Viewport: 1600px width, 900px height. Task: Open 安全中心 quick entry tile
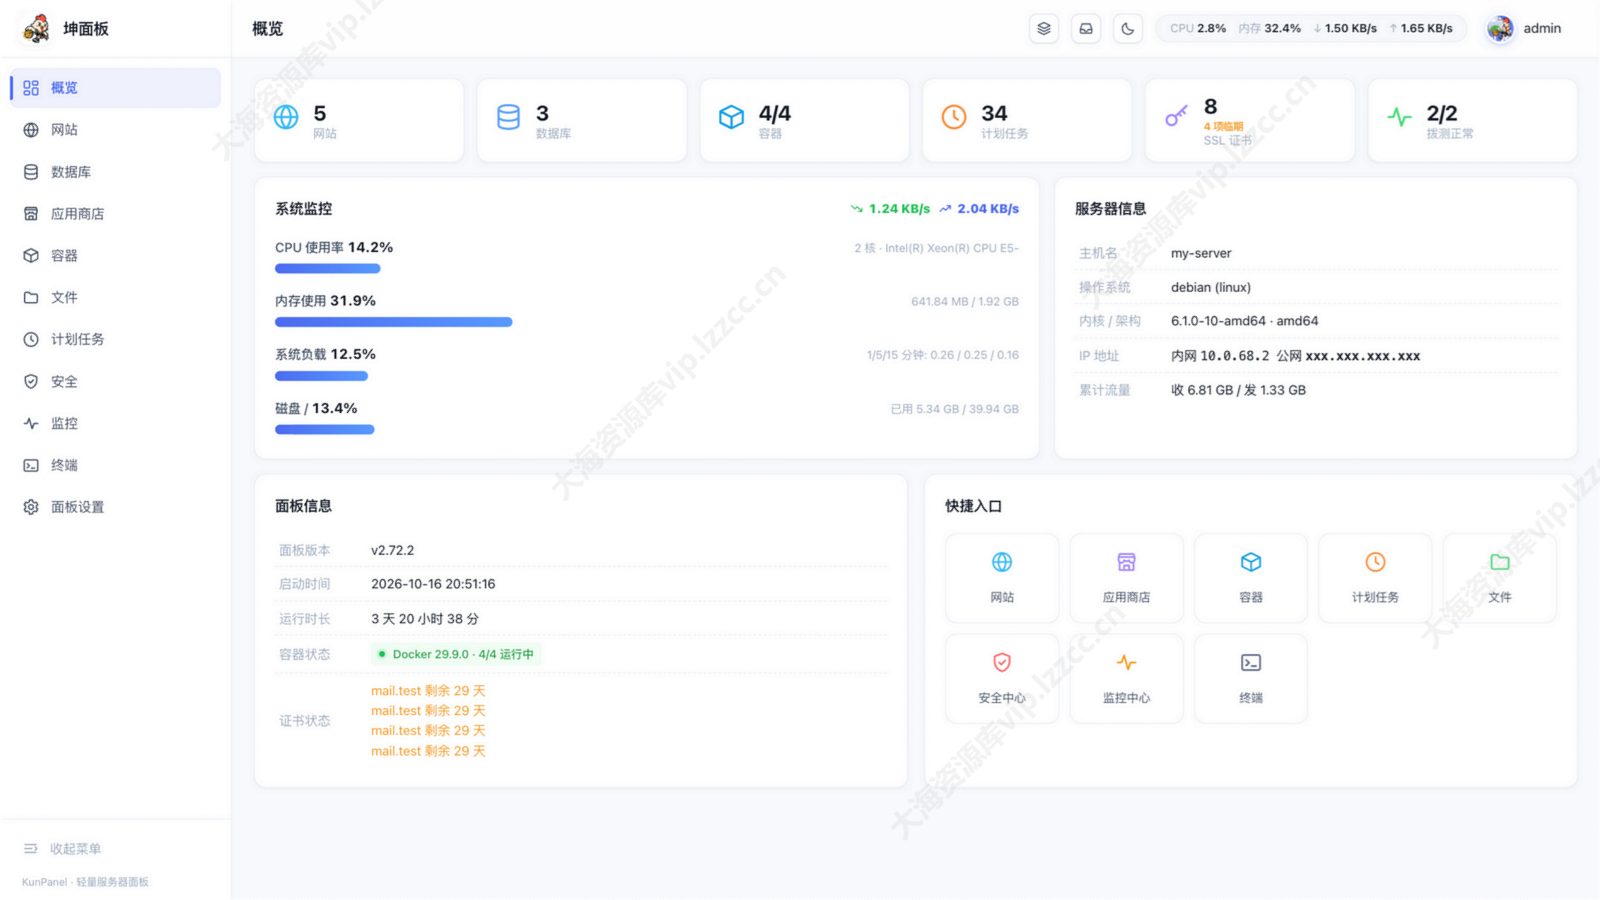click(x=1002, y=679)
